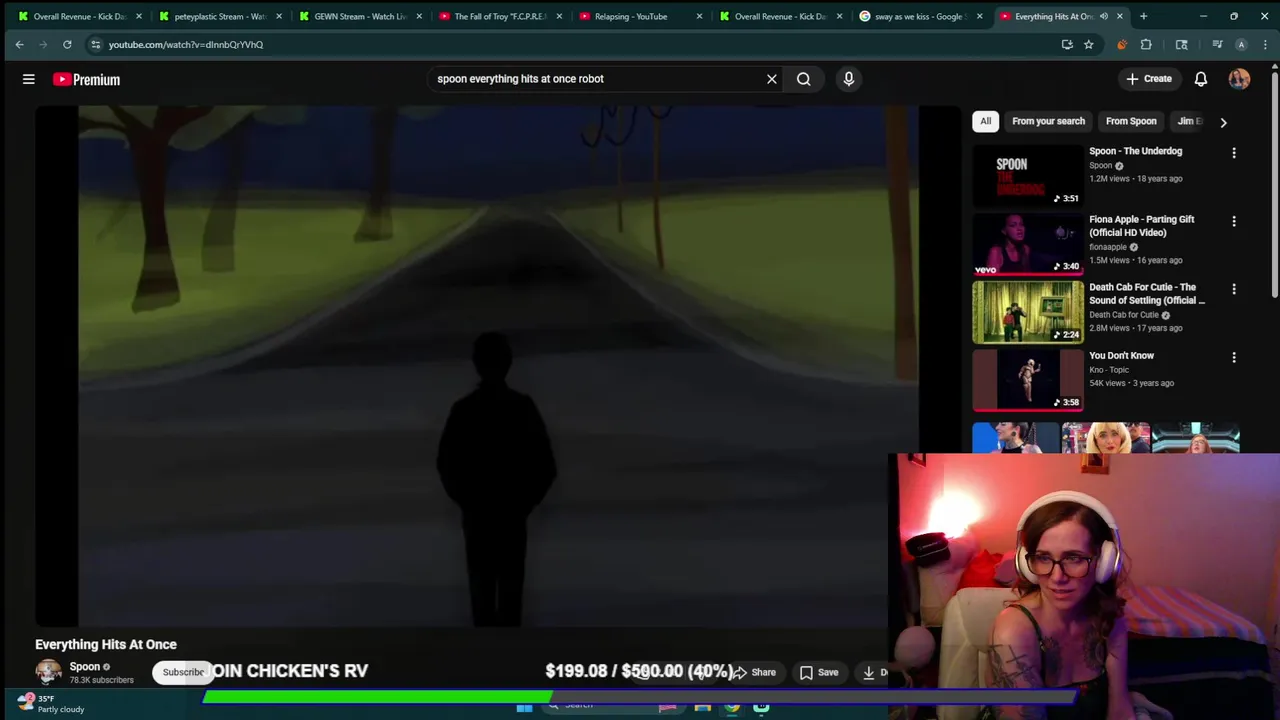Open the Spoon channel avatar

point(48,672)
